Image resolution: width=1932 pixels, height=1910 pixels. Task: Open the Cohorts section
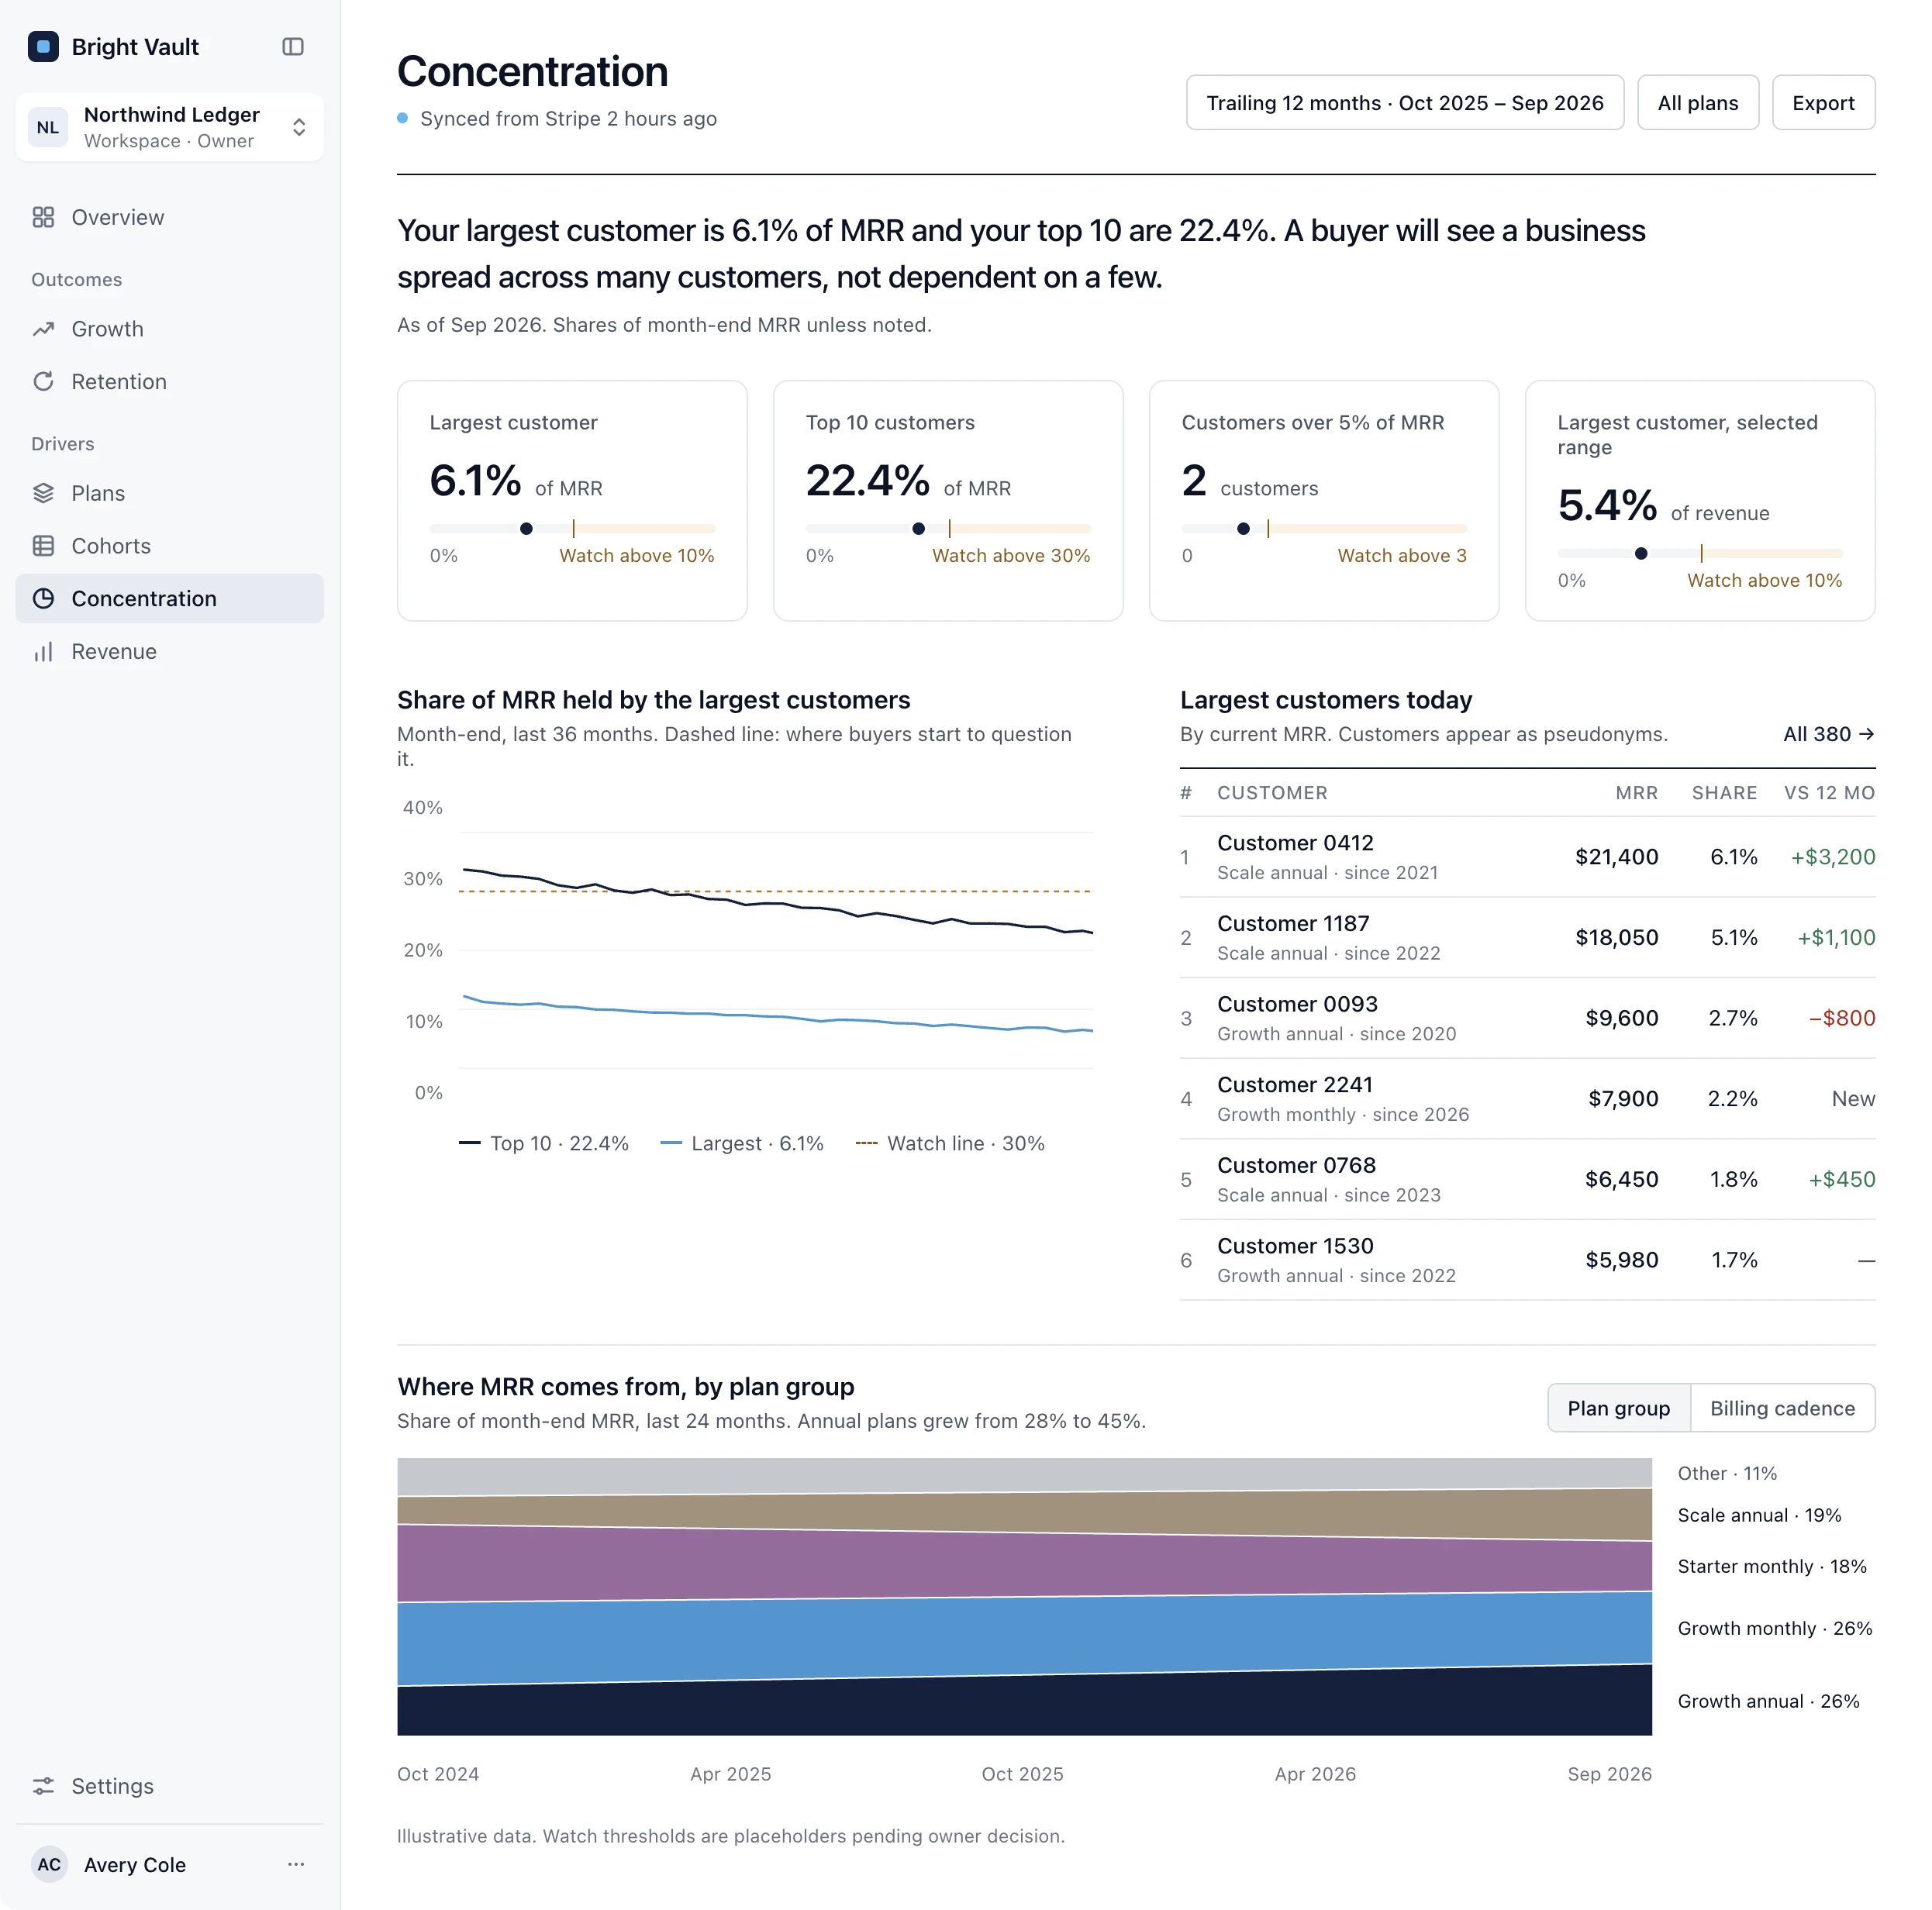point(170,546)
